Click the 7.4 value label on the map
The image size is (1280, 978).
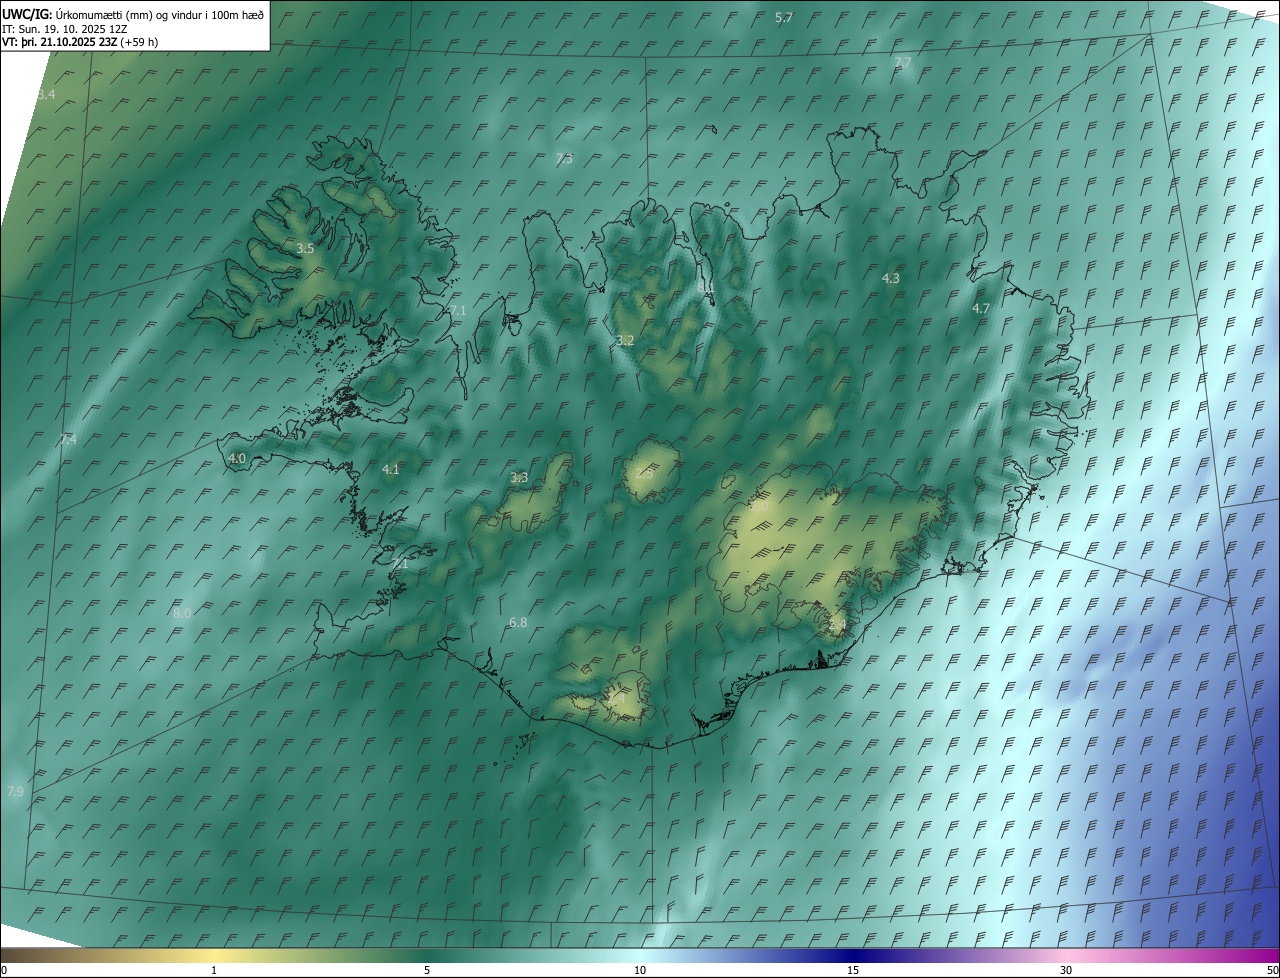(68, 440)
